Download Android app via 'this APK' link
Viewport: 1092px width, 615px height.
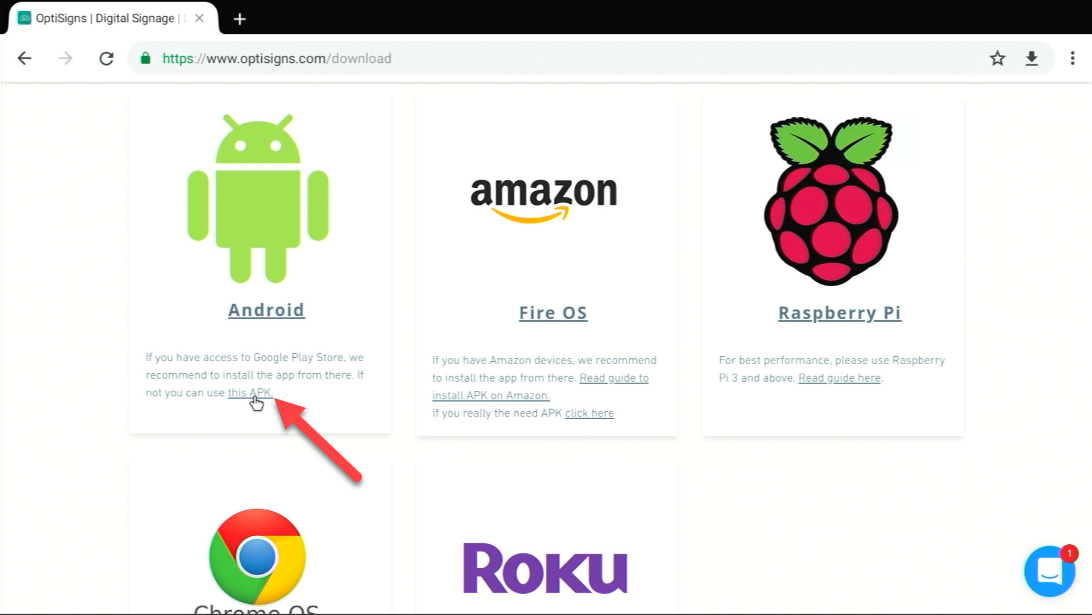[x=249, y=393]
